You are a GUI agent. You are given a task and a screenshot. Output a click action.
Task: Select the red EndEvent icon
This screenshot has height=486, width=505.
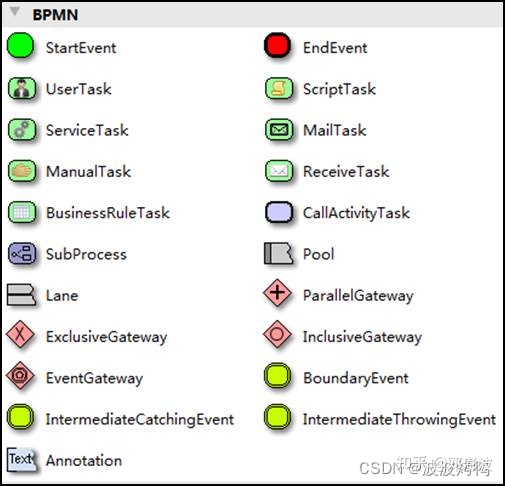click(x=278, y=45)
